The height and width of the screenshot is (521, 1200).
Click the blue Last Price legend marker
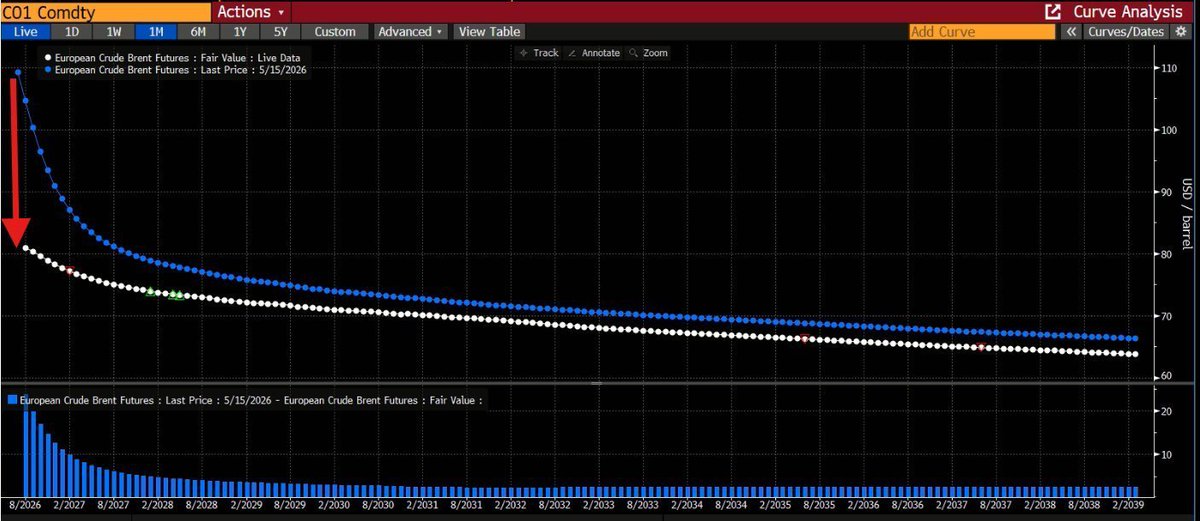coord(47,70)
